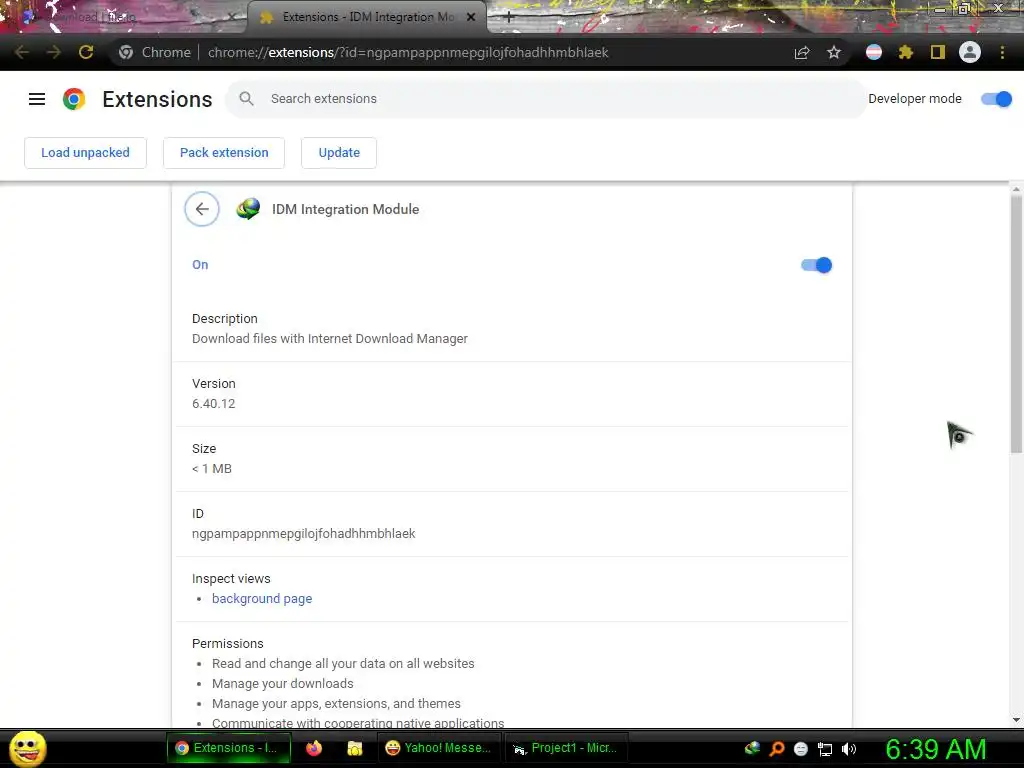Open the Chrome profile avatar
The image size is (1024, 768).
click(x=970, y=52)
